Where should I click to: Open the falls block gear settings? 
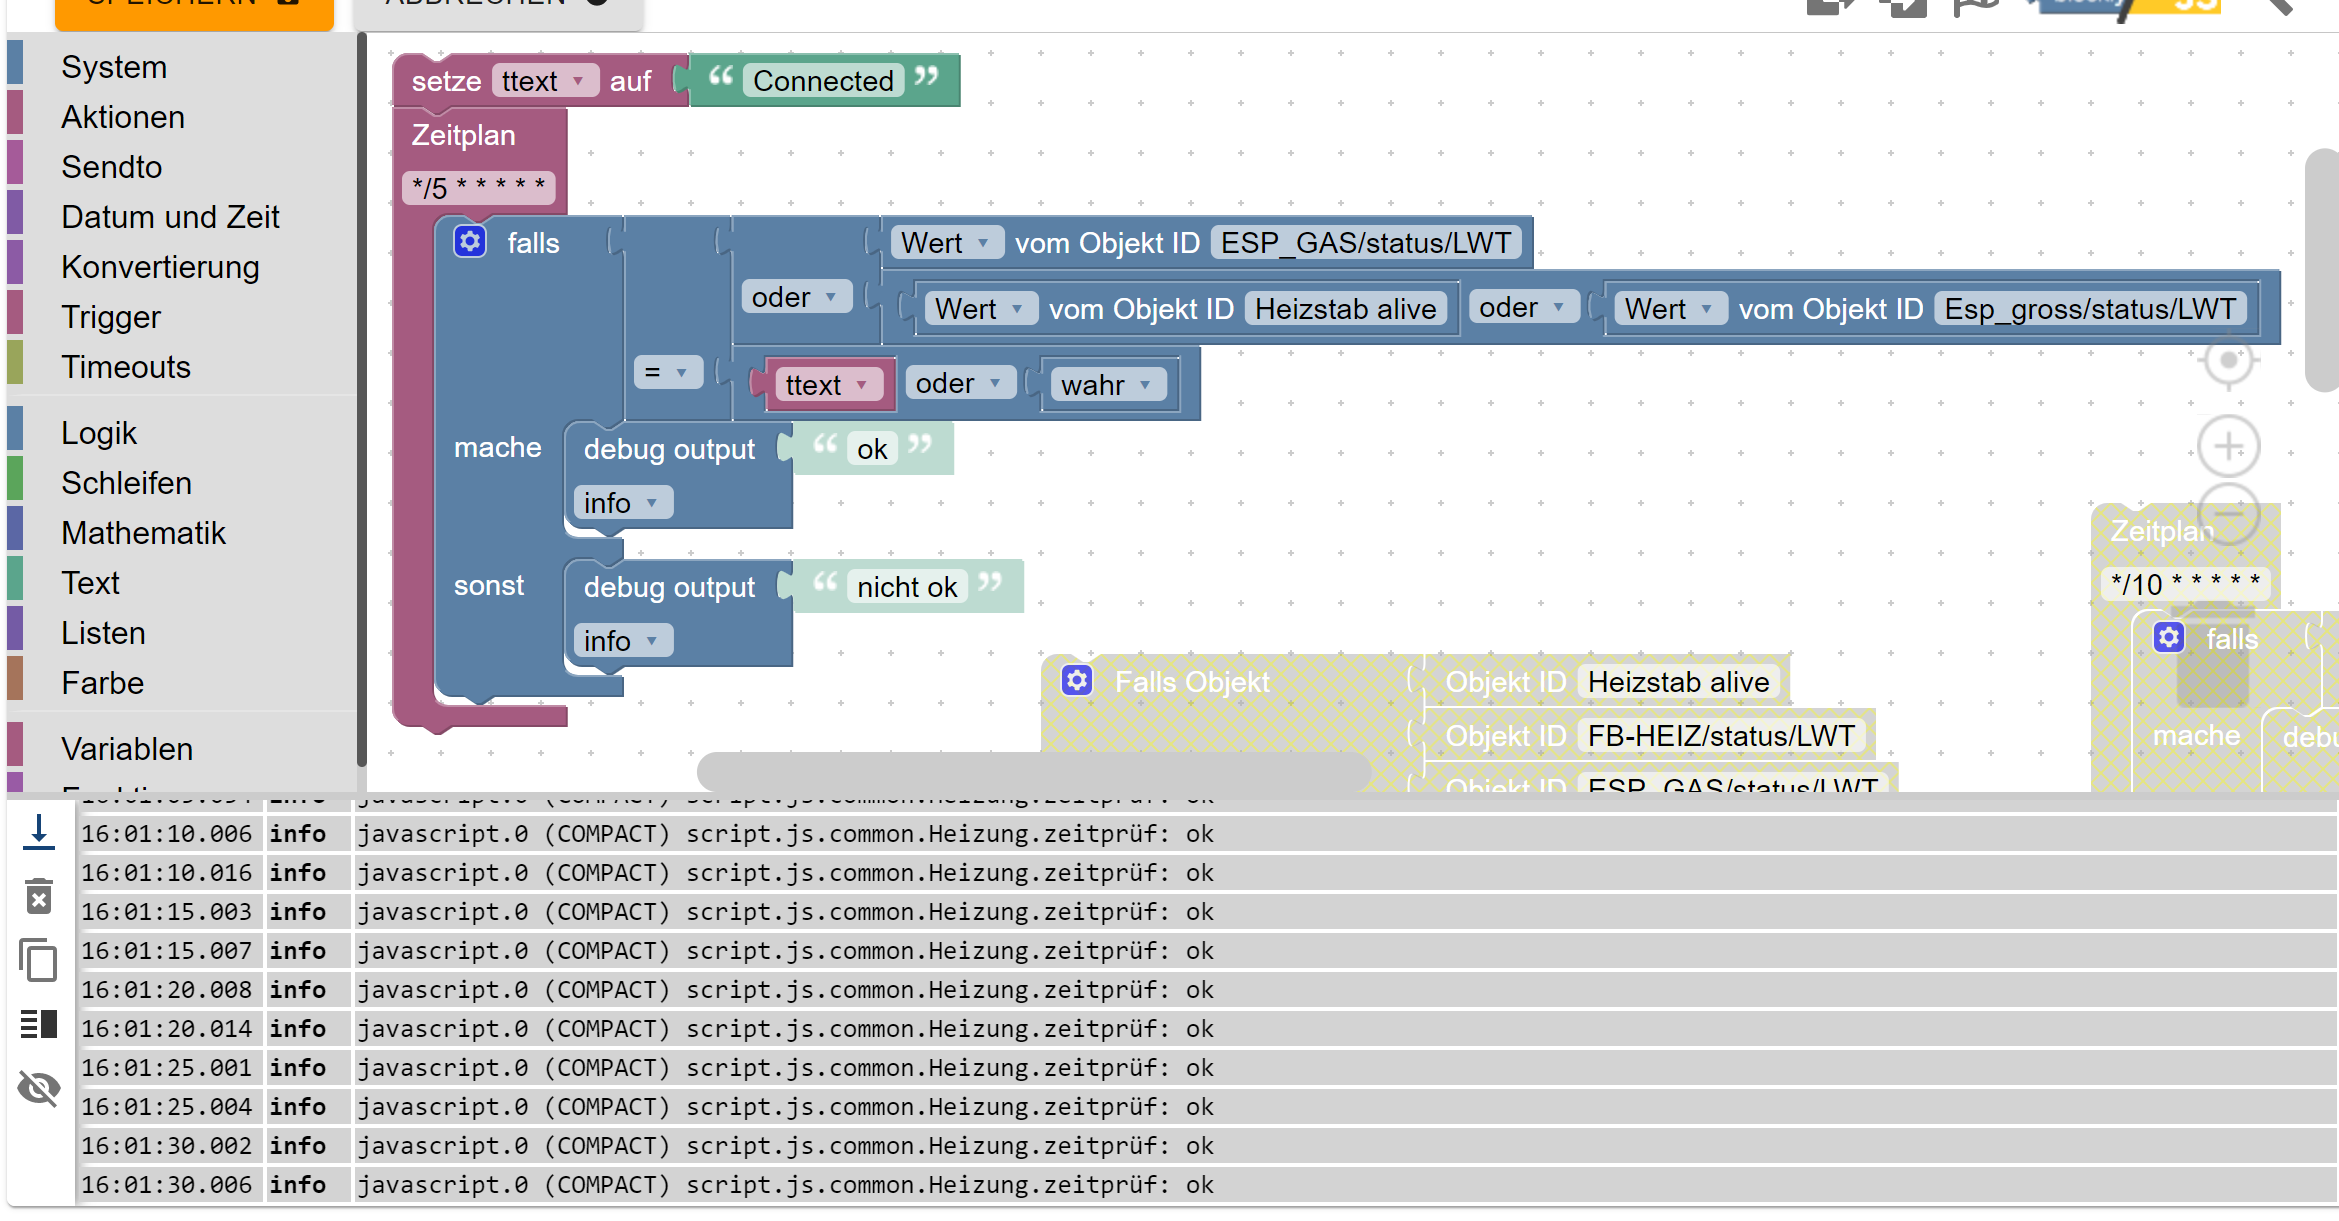point(470,242)
